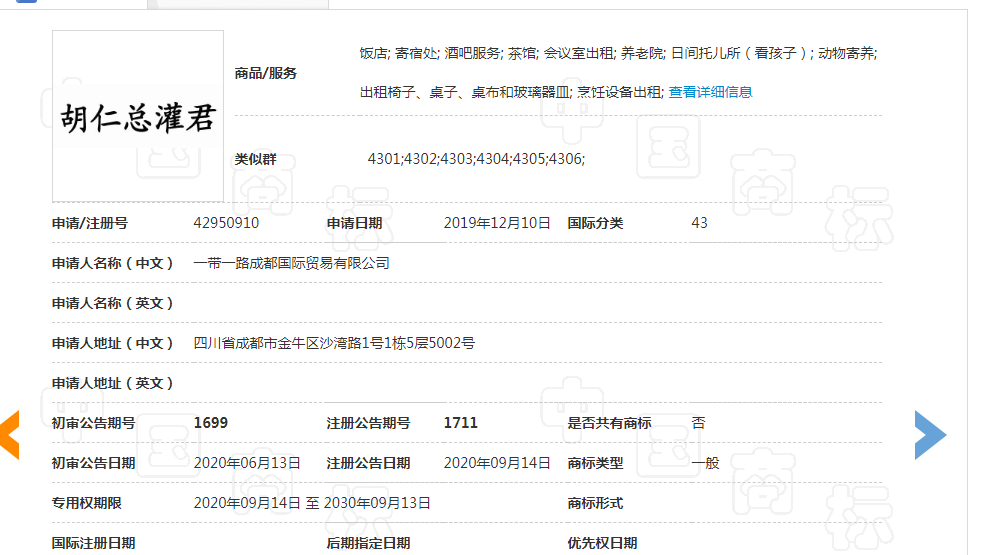
Task: Click the blue next-trademark arrow
Action: click(929, 434)
